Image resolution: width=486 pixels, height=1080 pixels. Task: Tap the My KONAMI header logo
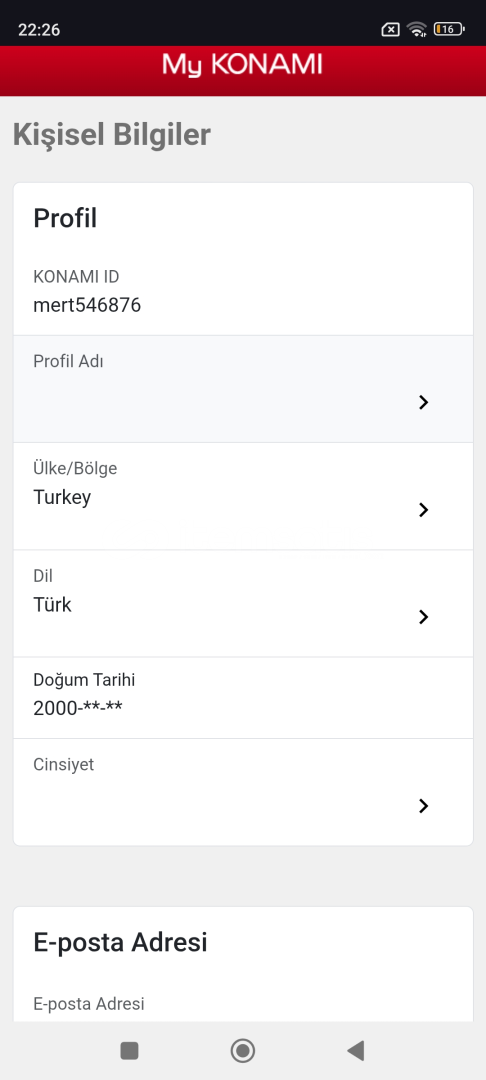point(242,65)
